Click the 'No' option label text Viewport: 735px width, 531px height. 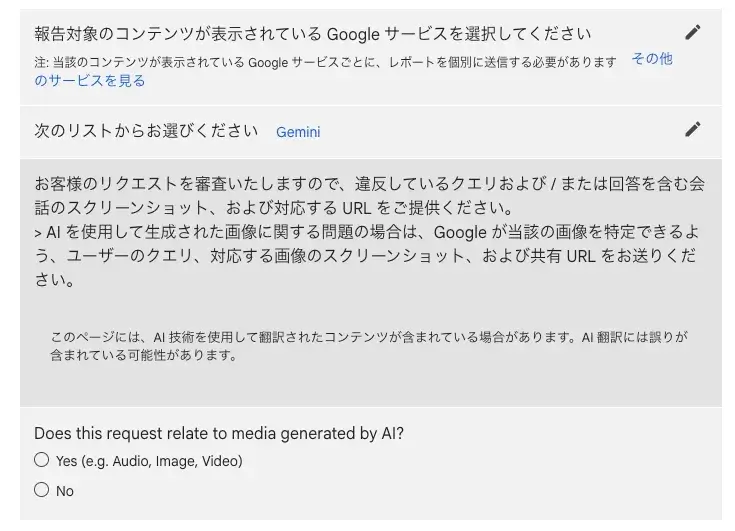(65, 491)
